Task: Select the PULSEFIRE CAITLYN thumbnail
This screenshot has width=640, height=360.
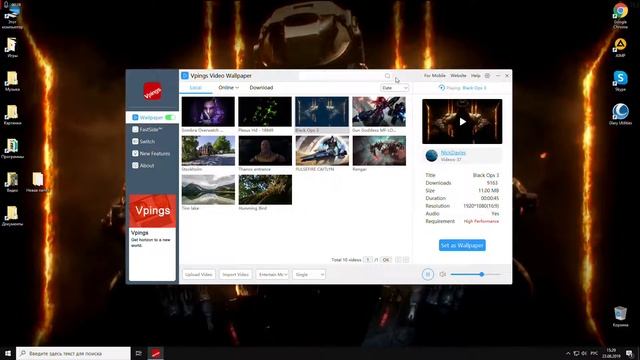Action: click(x=322, y=151)
